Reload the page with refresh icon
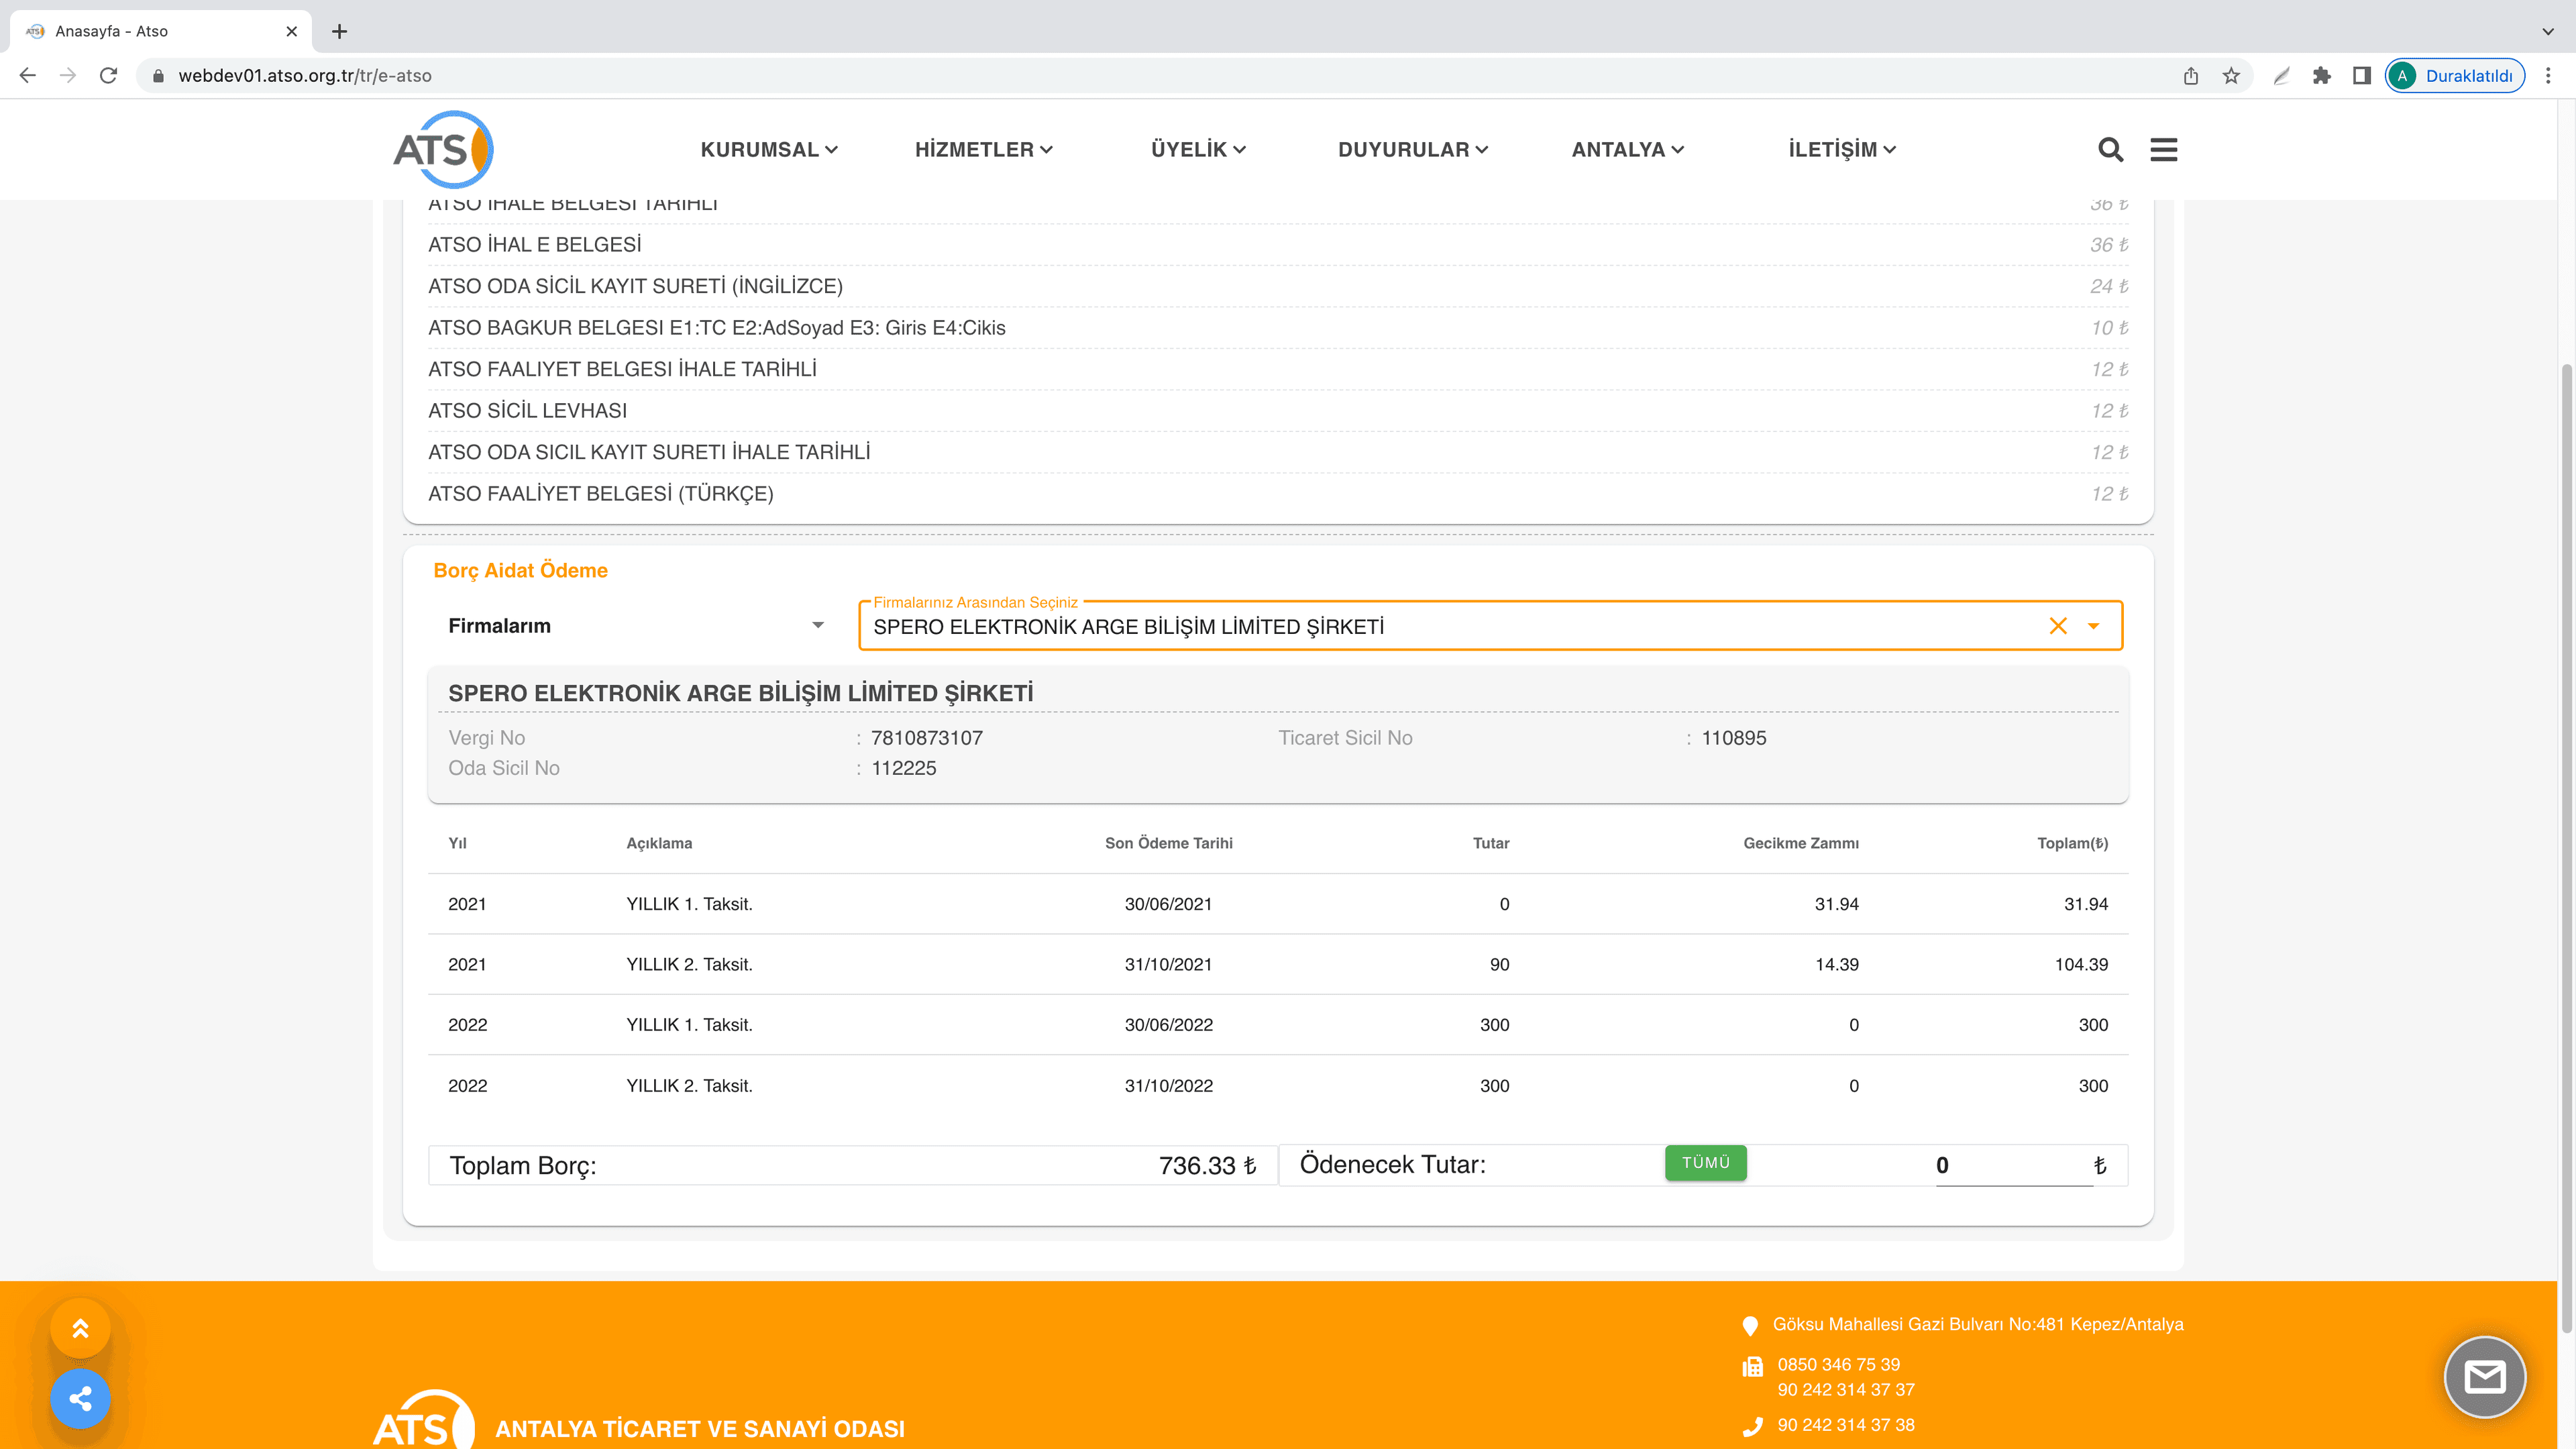This screenshot has height=1449, width=2576. tap(108, 75)
